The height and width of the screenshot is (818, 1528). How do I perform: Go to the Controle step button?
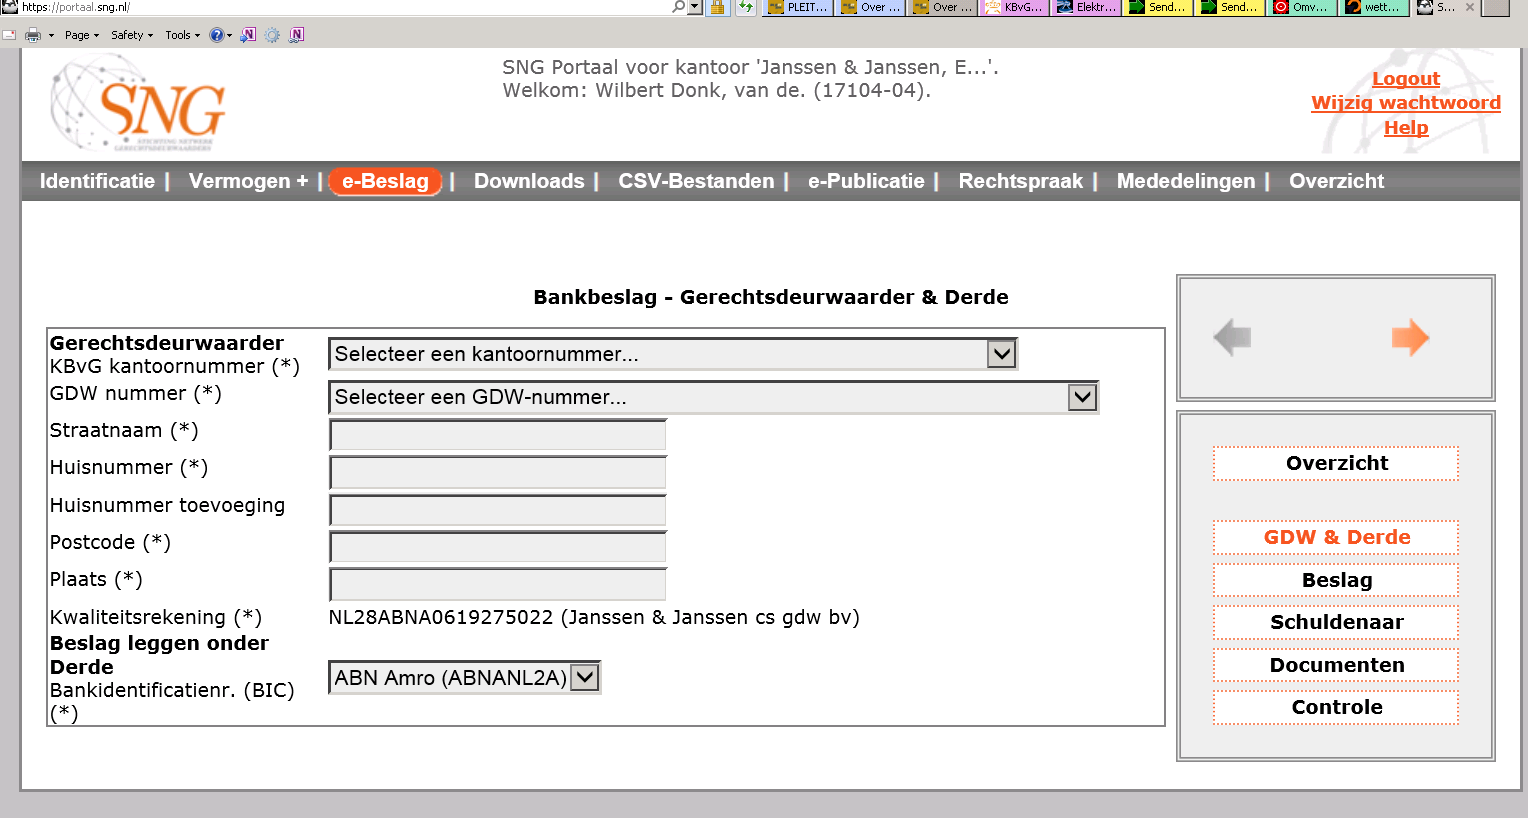[x=1336, y=707]
